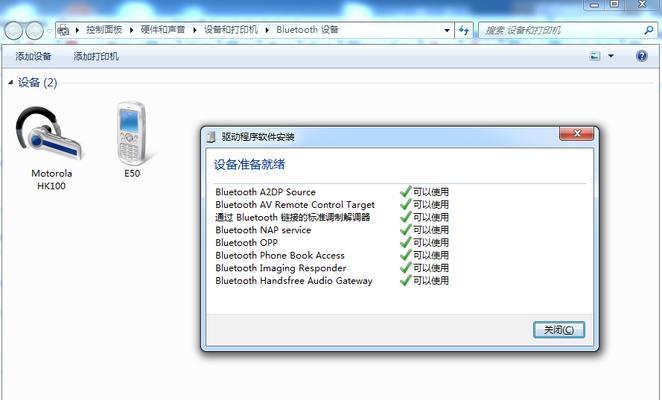
Task: Click the change view icon
Action: pos(595,56)
